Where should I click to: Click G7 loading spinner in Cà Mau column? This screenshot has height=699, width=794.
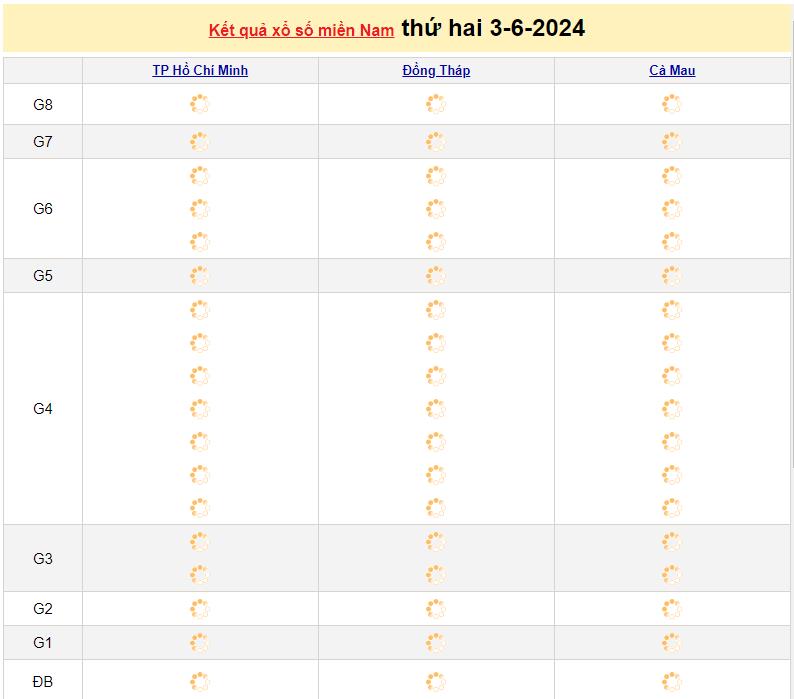pyautogui.click(x=672, y=142)
